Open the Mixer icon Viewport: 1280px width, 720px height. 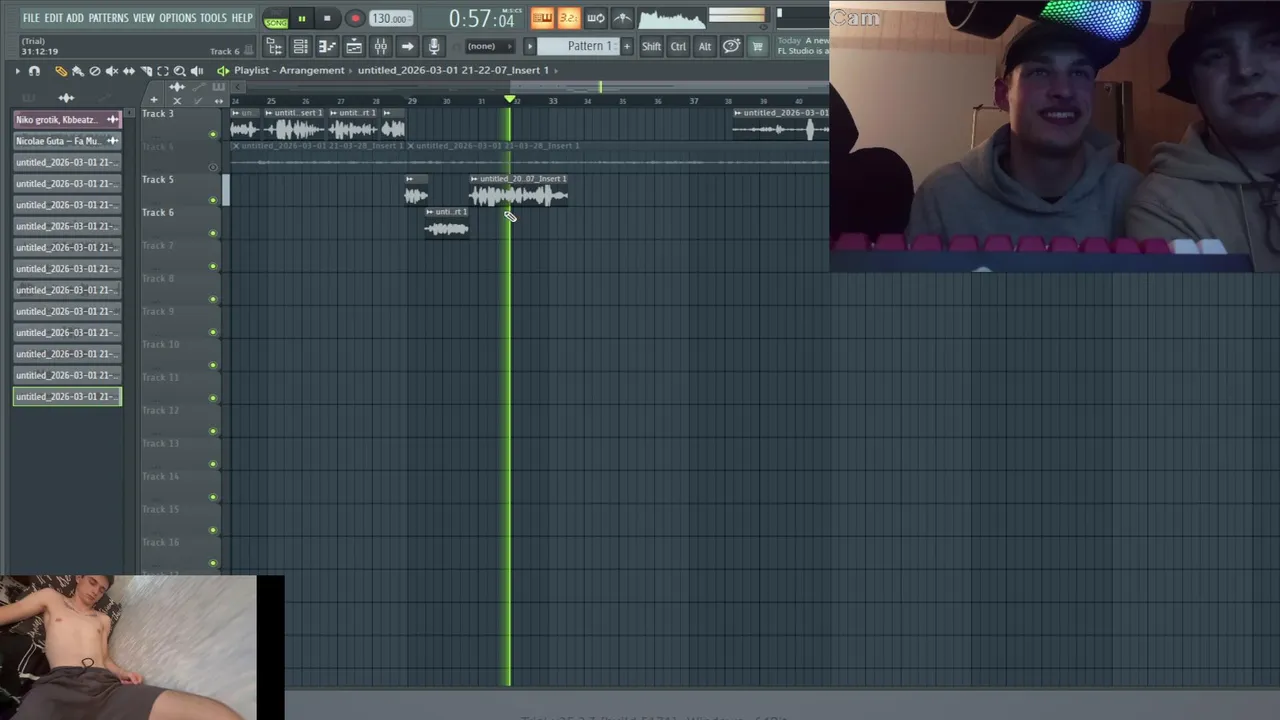coord(381,46)
